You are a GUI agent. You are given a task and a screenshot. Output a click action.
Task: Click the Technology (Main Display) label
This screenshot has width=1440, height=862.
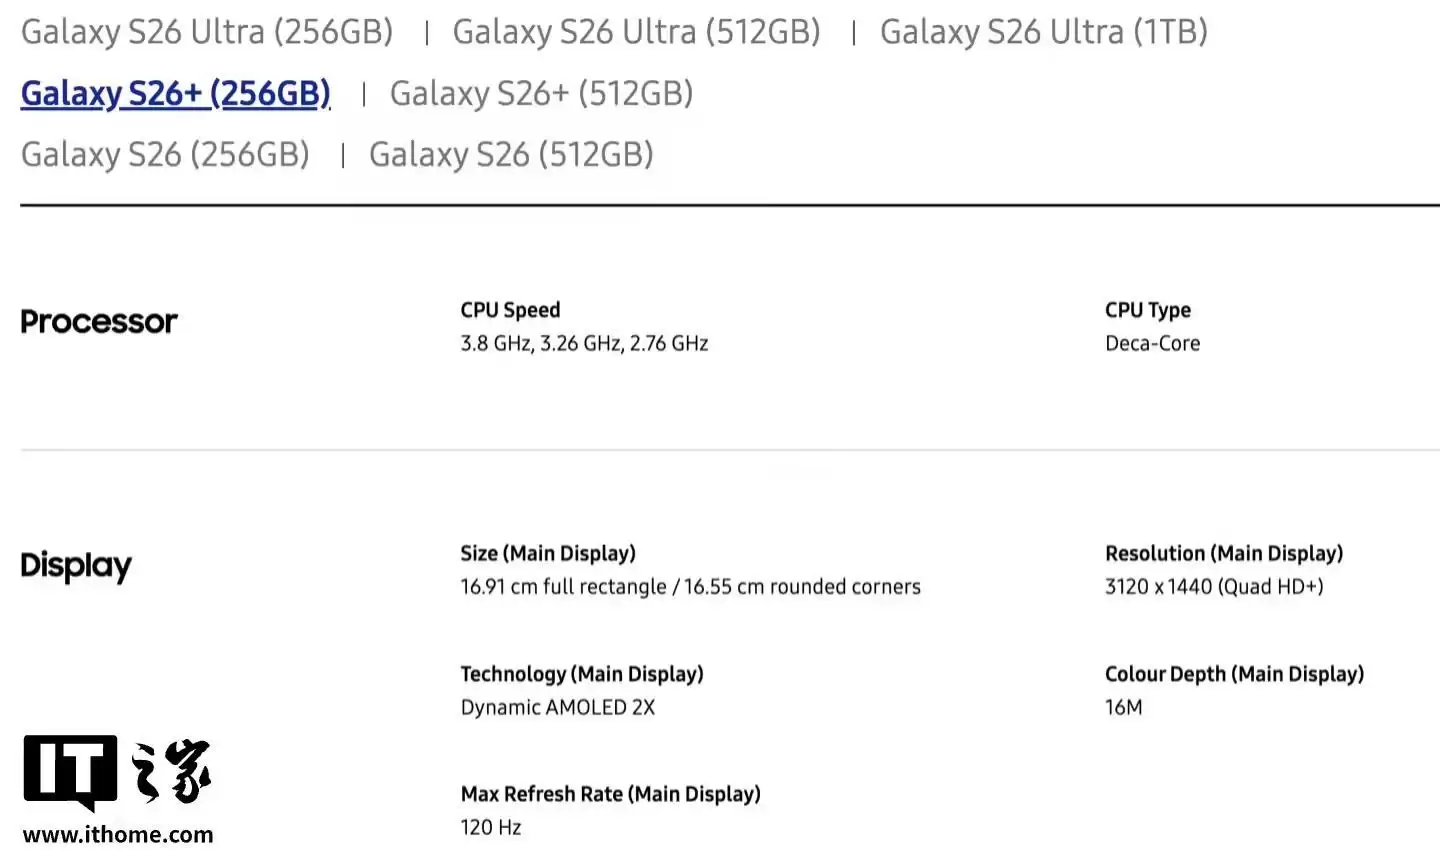[582, 673]
